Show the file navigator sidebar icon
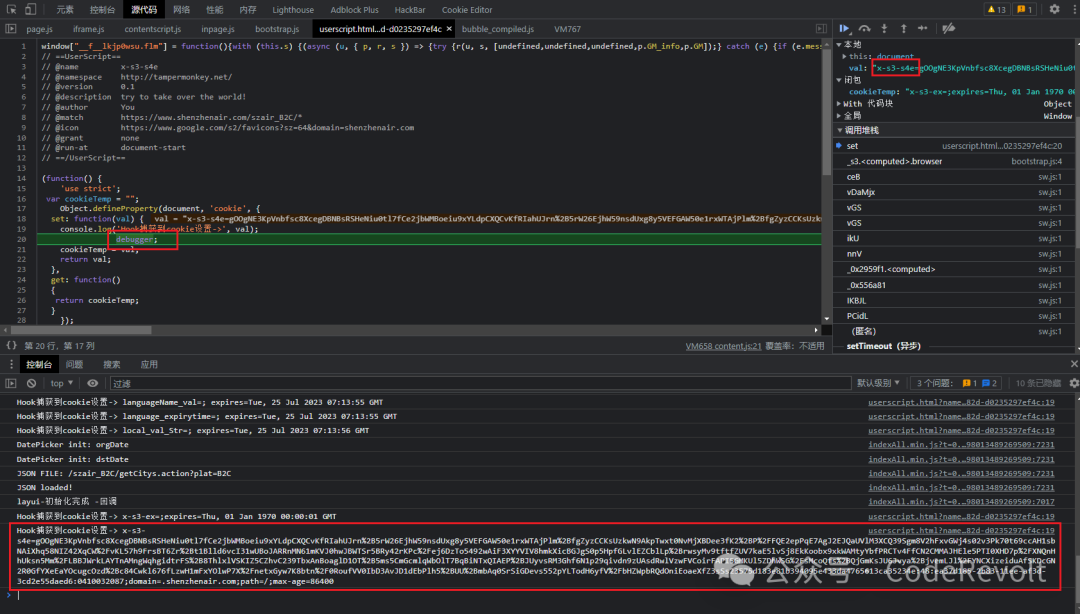 coord(10,29)
